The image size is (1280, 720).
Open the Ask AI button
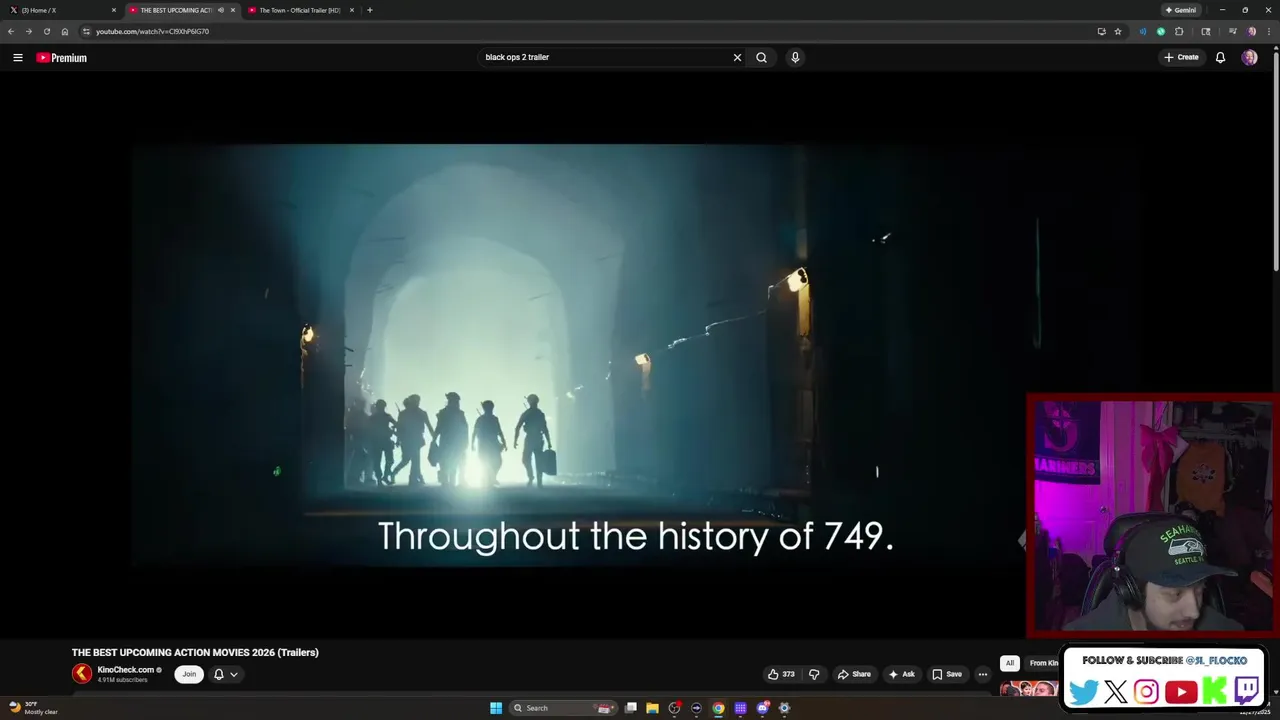click(x=901, y=674)
